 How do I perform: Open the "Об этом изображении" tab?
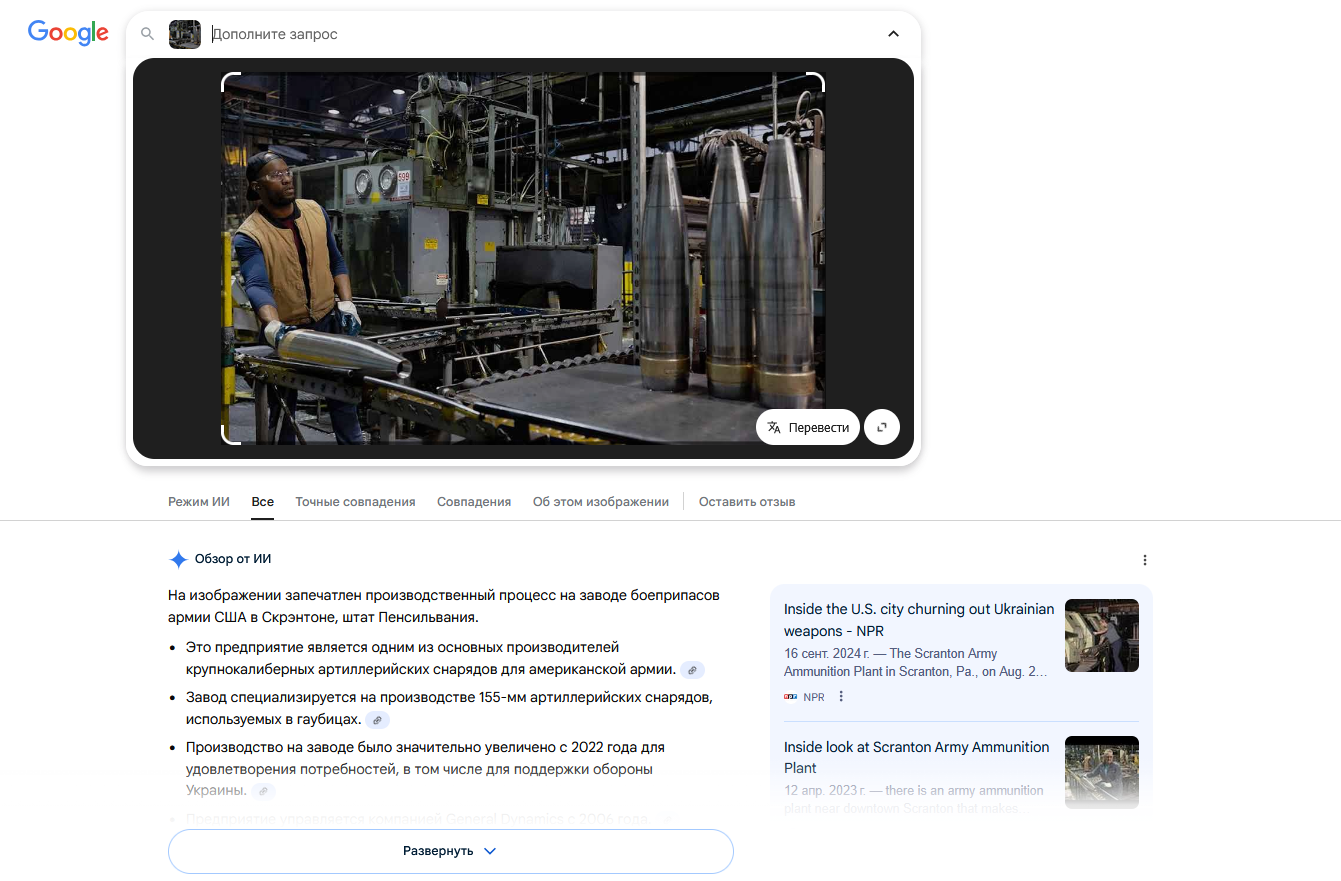click(x=601, y=502)
